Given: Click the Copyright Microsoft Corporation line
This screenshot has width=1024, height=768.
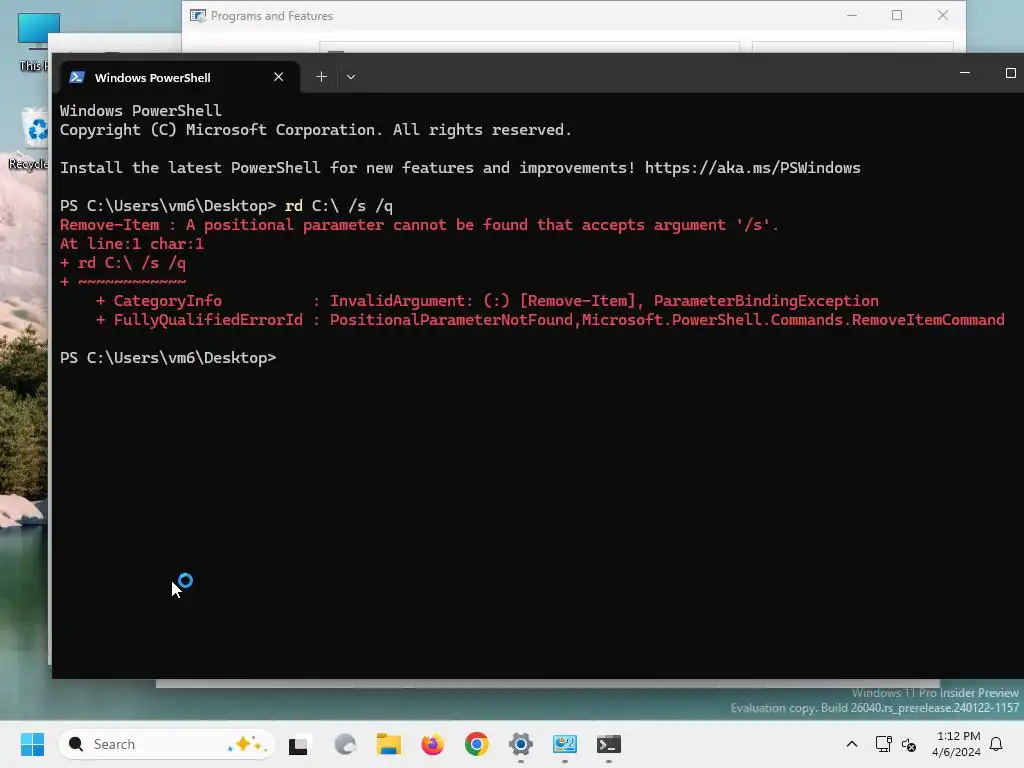Looking at the screenshot, I should (x=315, y=130).
